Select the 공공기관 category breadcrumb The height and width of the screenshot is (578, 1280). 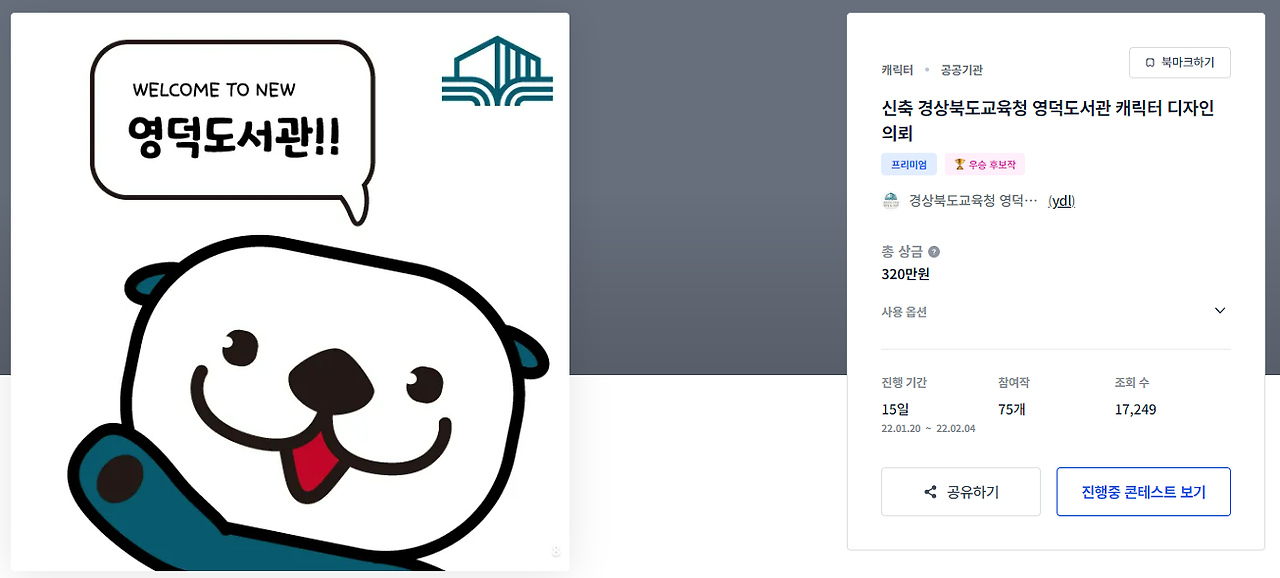[x=961, y=70]
